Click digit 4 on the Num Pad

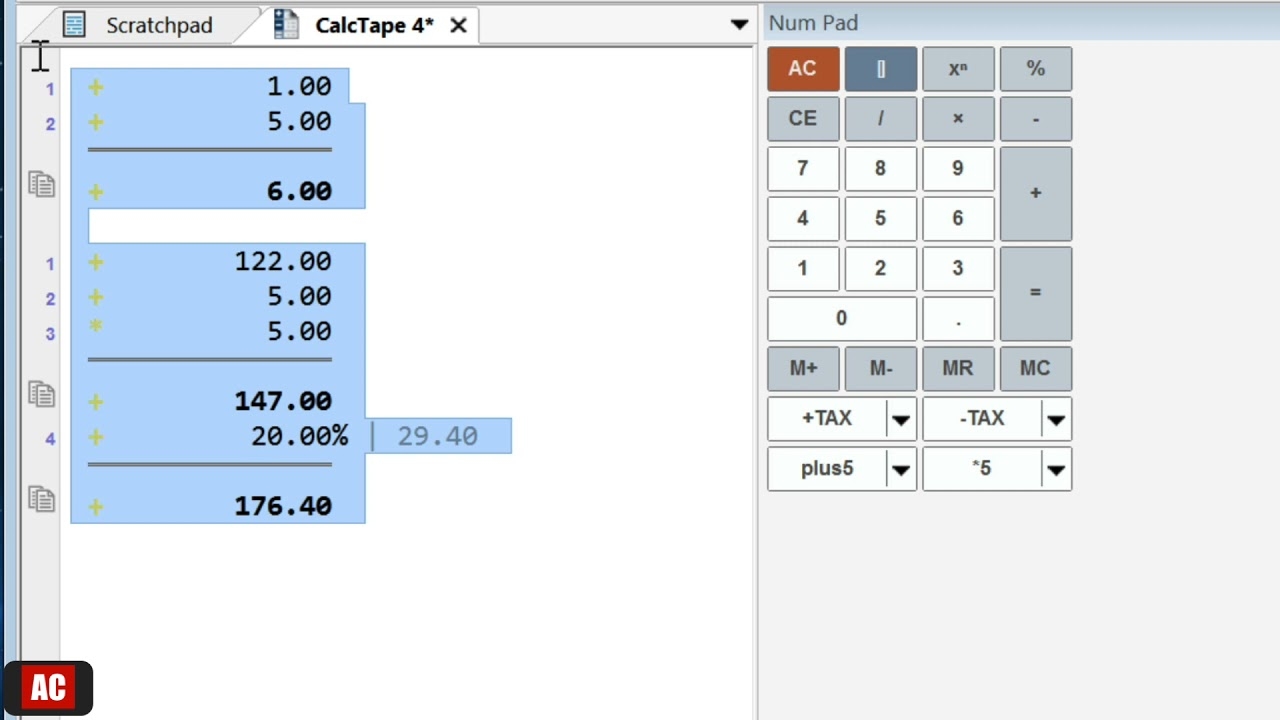(803, 219)
